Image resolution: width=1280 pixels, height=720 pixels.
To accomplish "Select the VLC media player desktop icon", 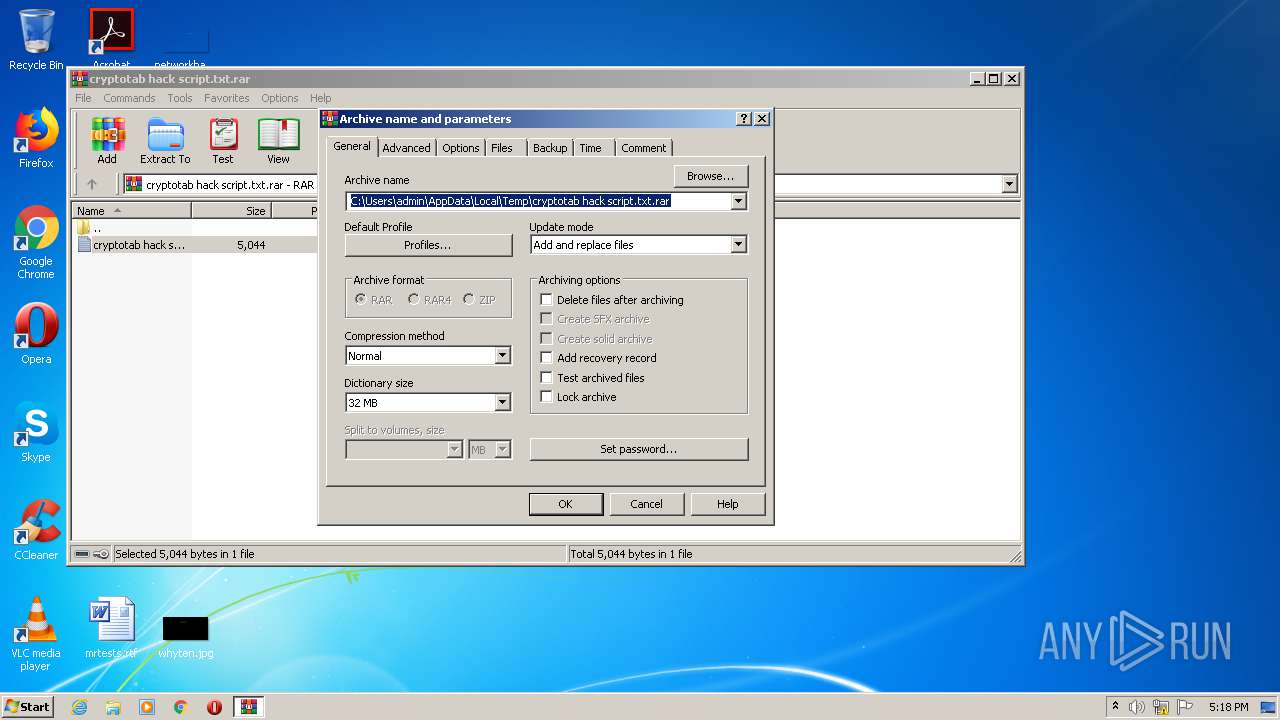I will coord(36,634).
